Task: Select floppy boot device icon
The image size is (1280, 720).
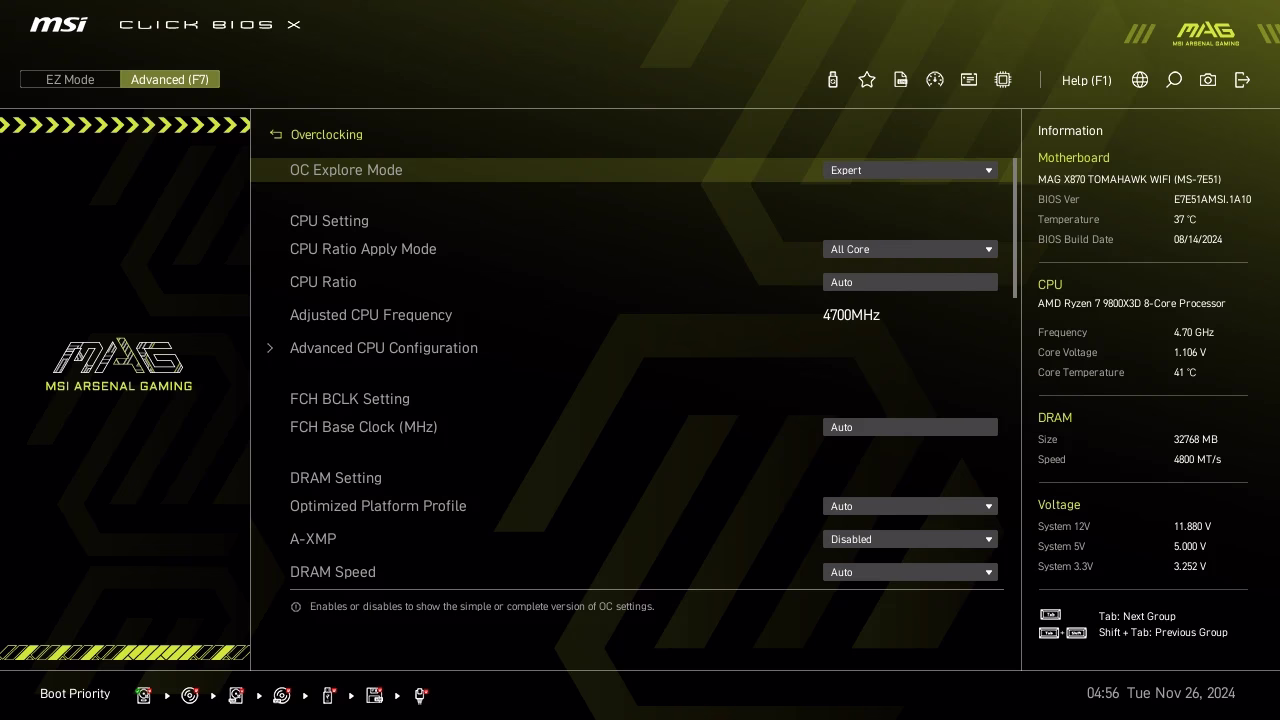Action: [374, 695]
